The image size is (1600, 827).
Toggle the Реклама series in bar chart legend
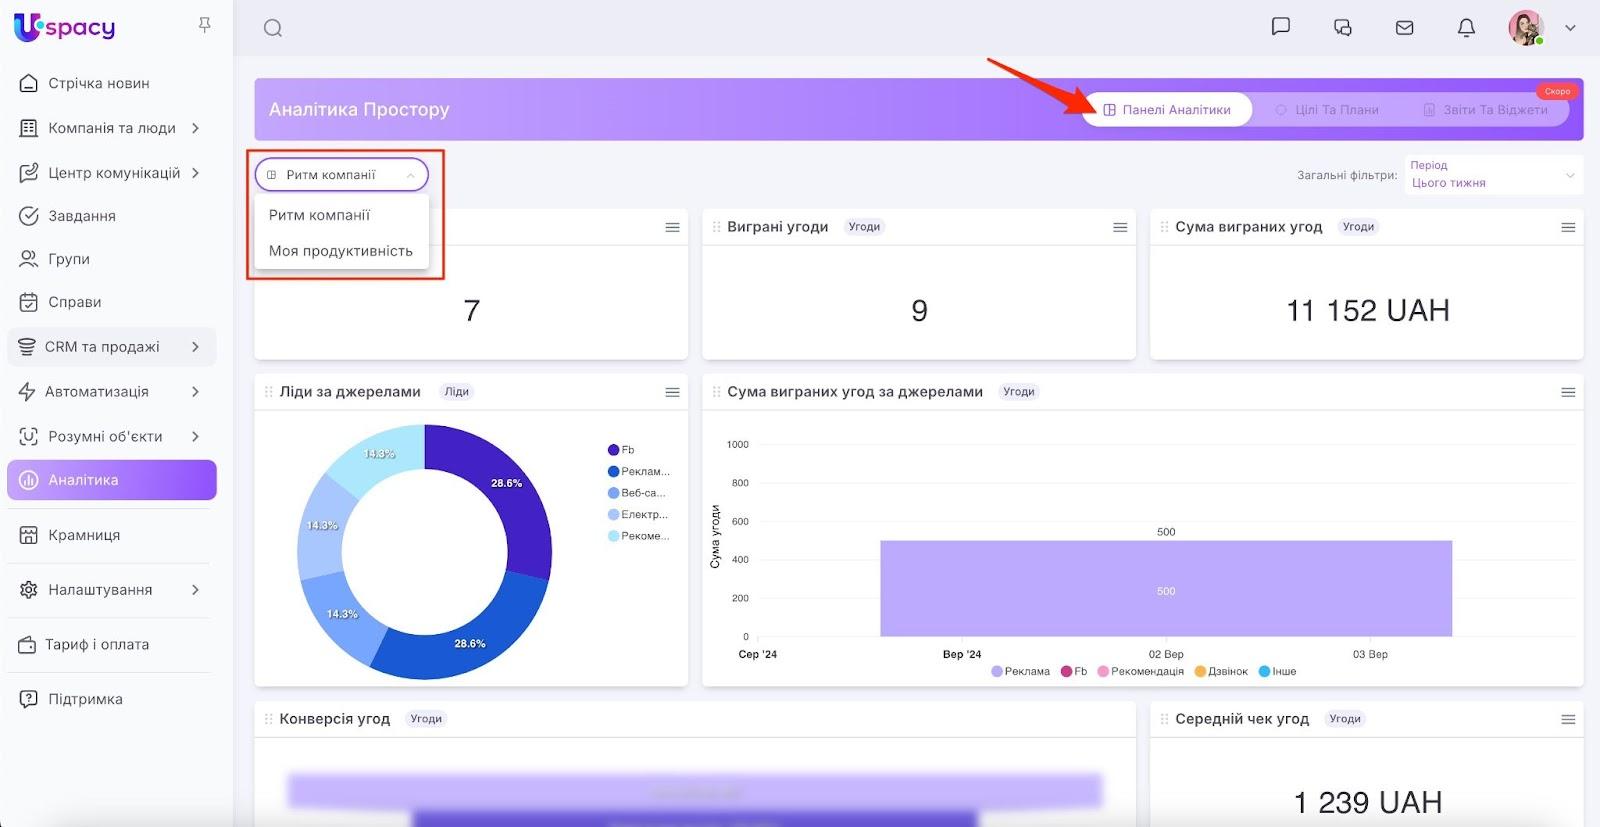(x=1020, y=671)
